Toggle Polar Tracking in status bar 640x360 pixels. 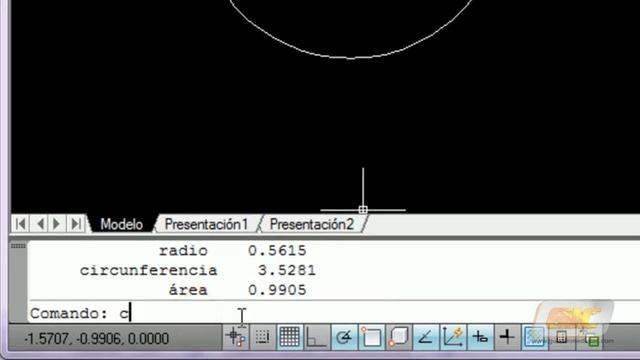[x=344, y=337]
